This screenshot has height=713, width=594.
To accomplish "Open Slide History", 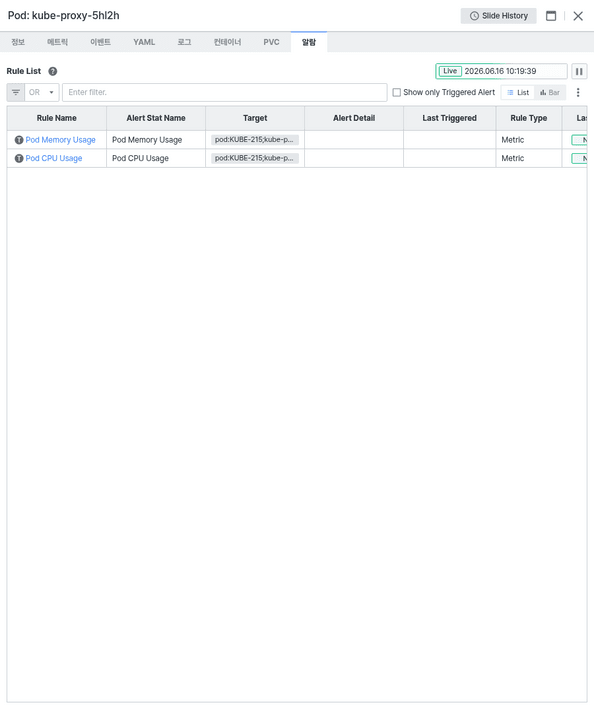I will coord(498,16).
